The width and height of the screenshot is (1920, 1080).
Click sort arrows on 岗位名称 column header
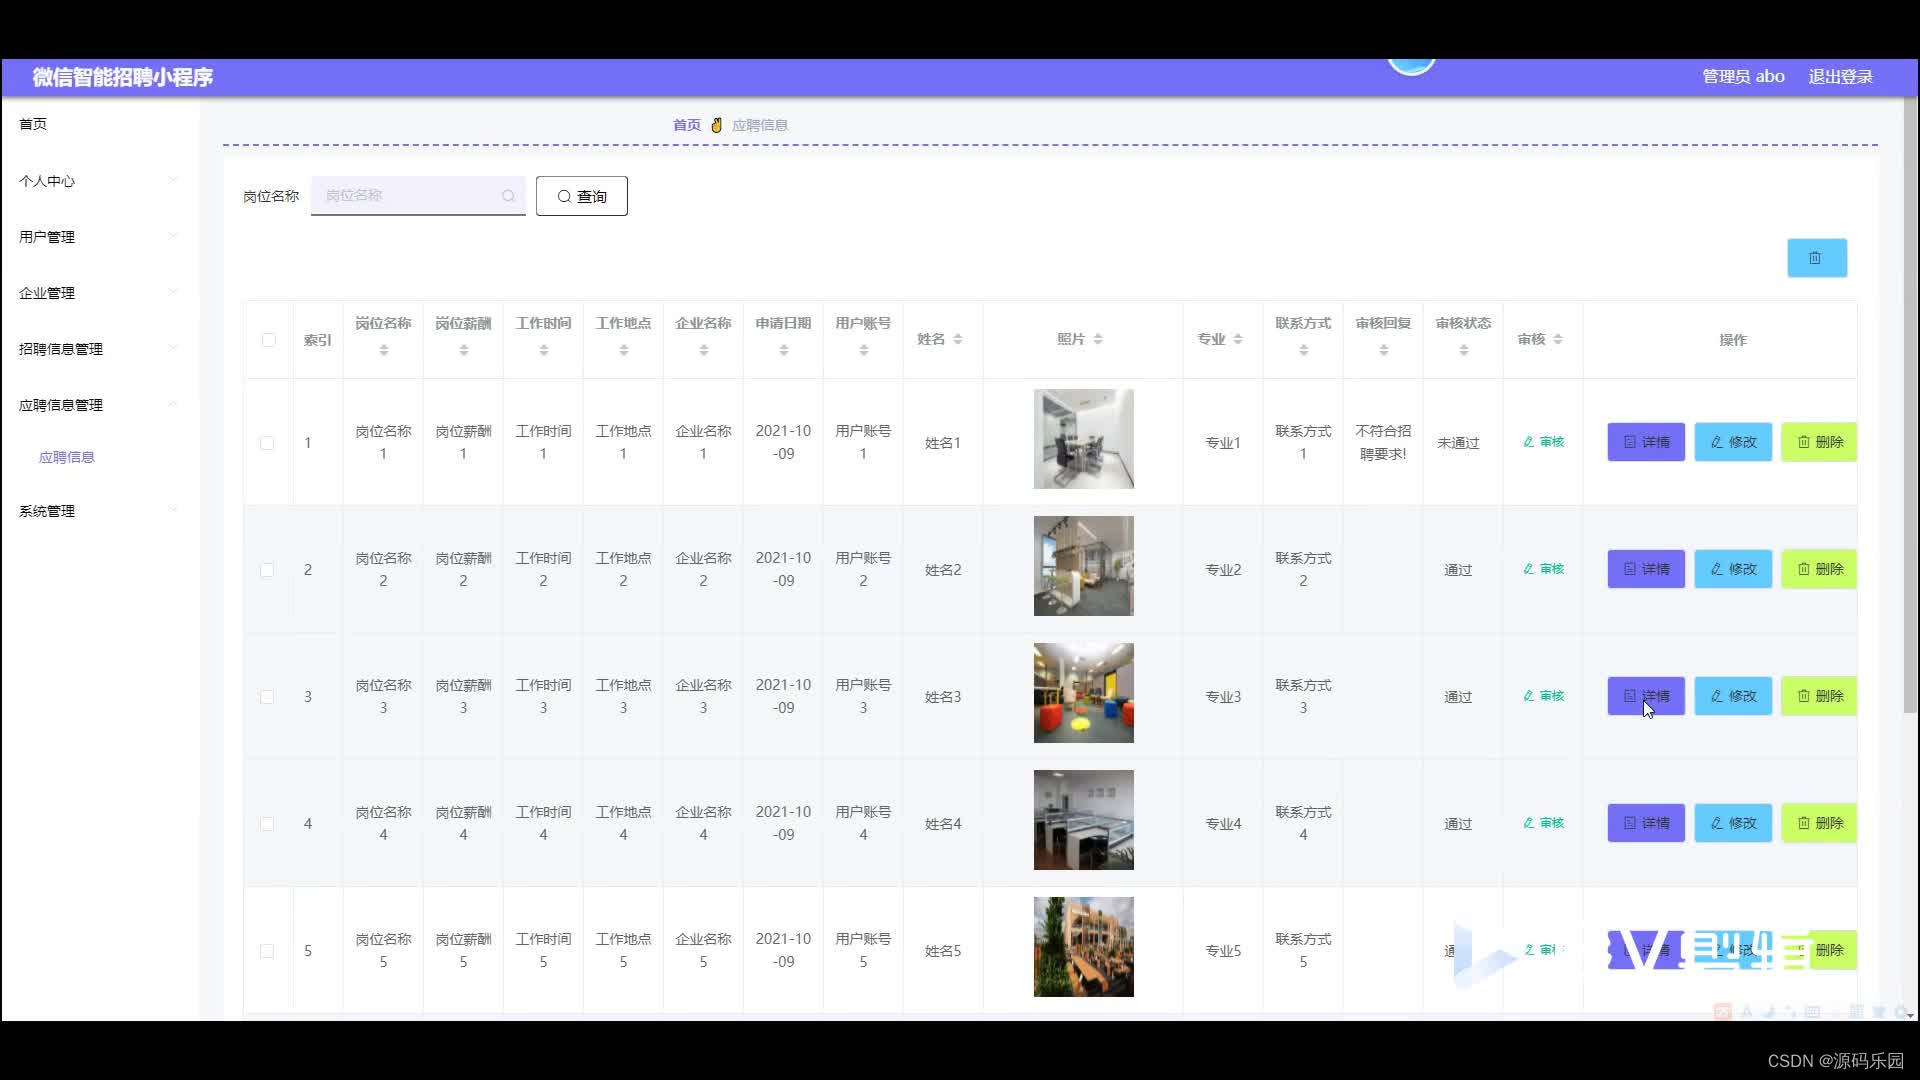point(383,350)
